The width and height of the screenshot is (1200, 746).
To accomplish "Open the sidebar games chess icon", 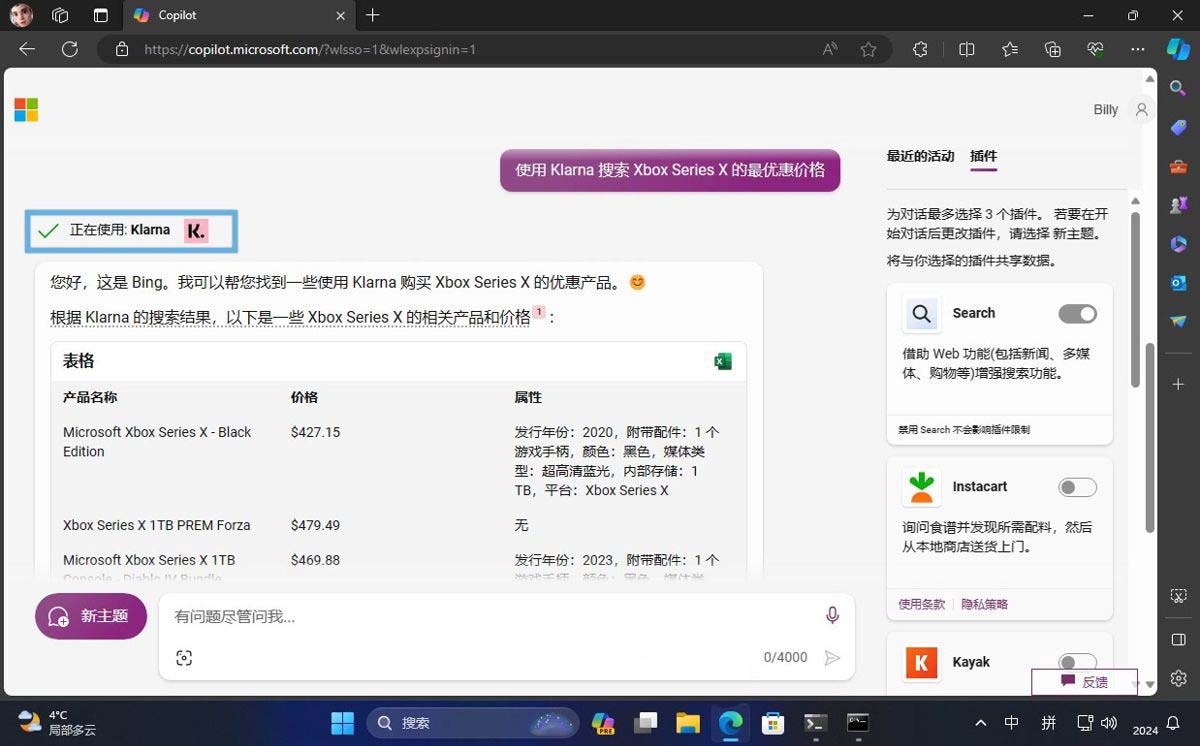I will tap(1178, 205).
